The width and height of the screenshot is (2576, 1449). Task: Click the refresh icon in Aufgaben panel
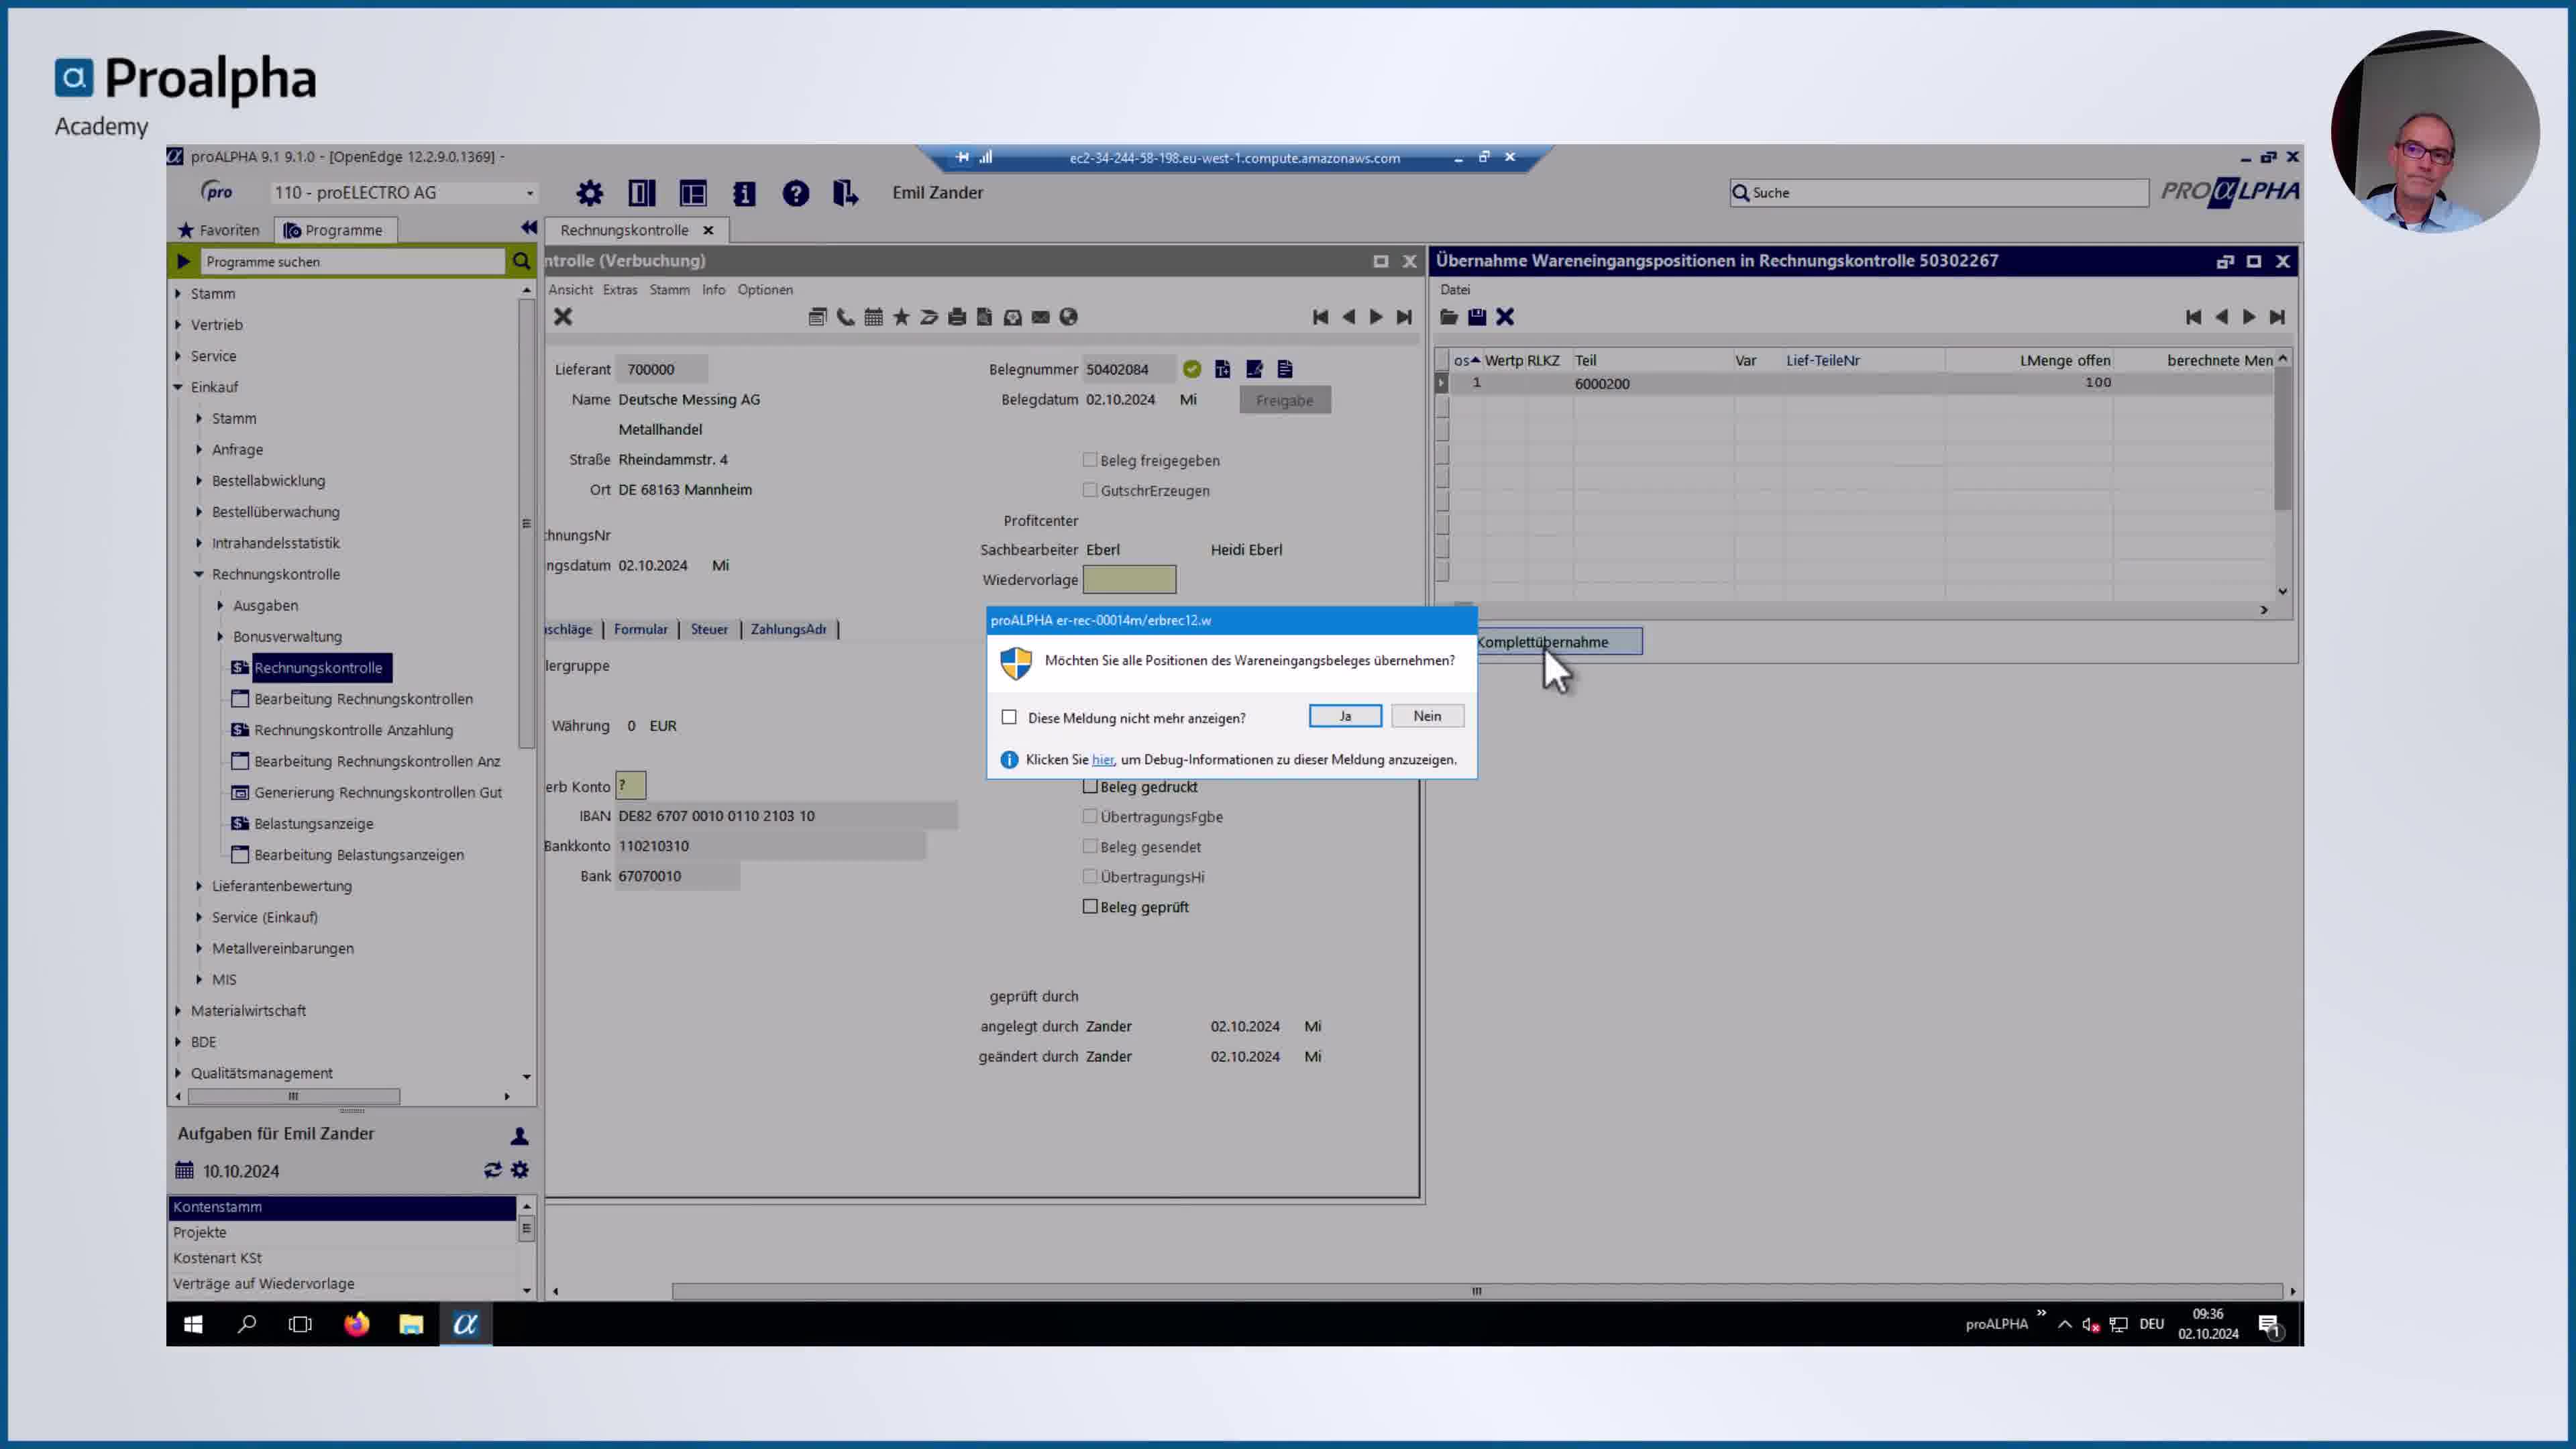click(493, 1169)
